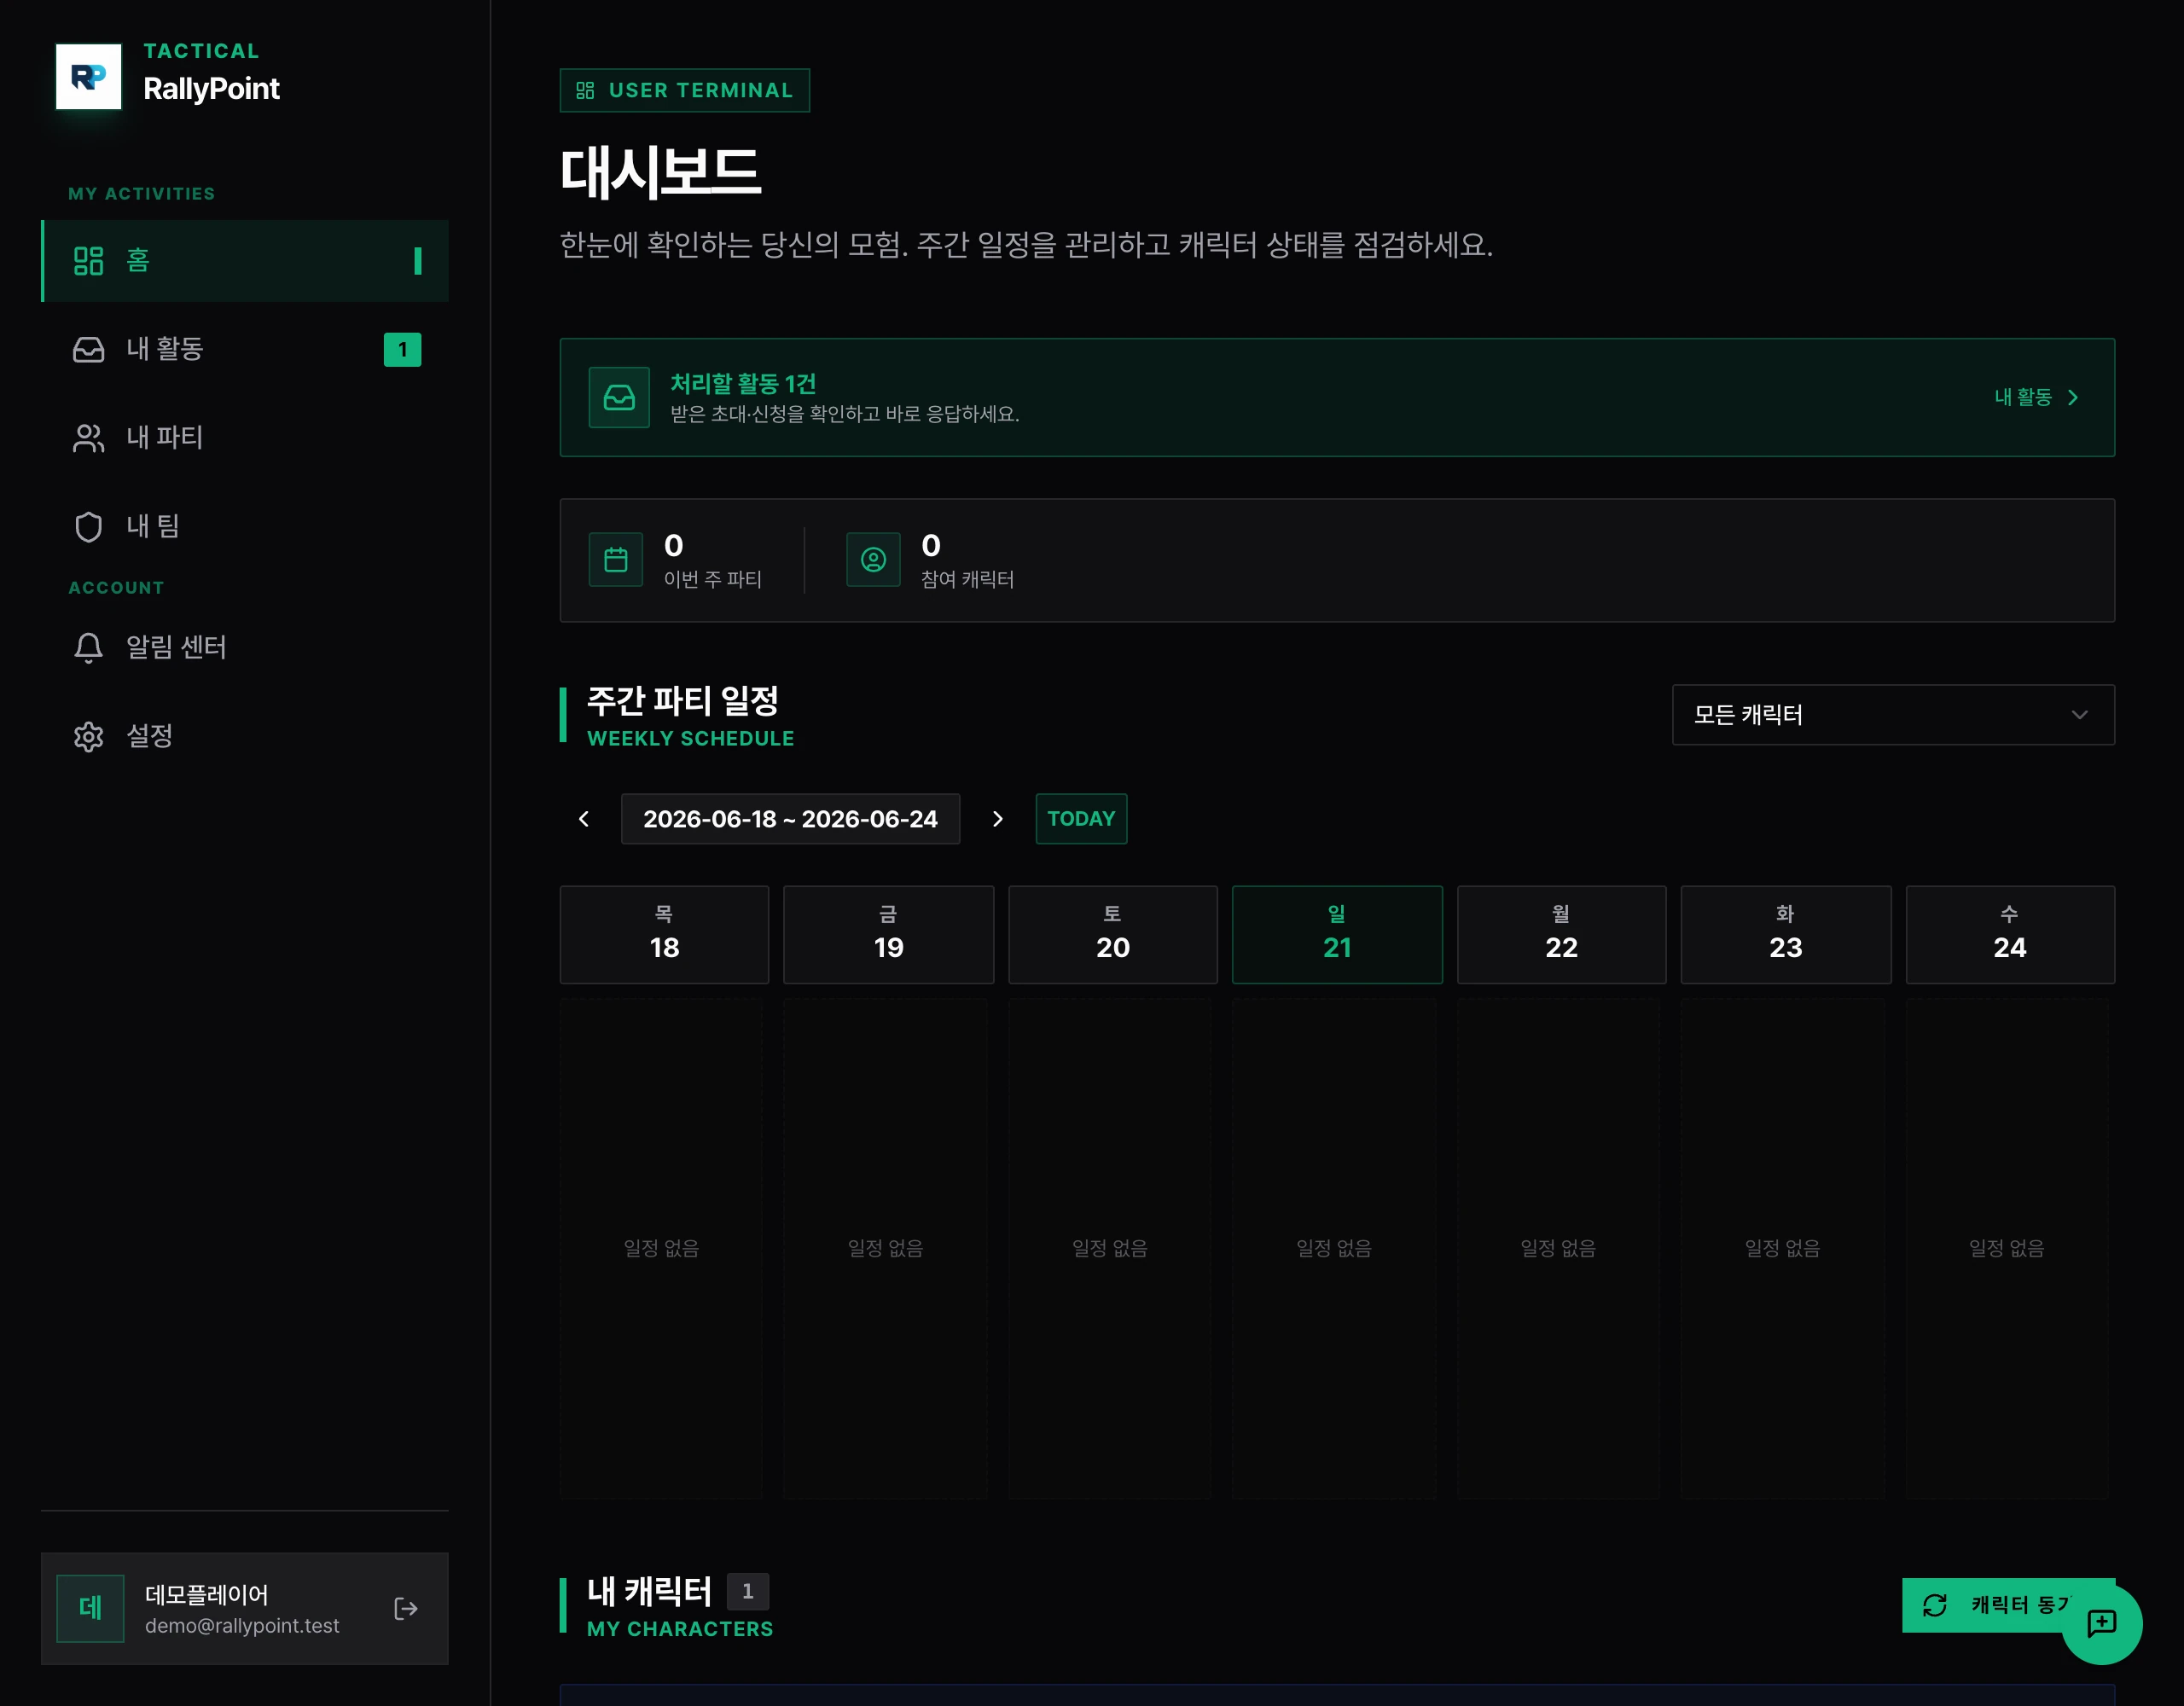
Task: Click the bell icon for 알림 센터
Action: [89, 648]
